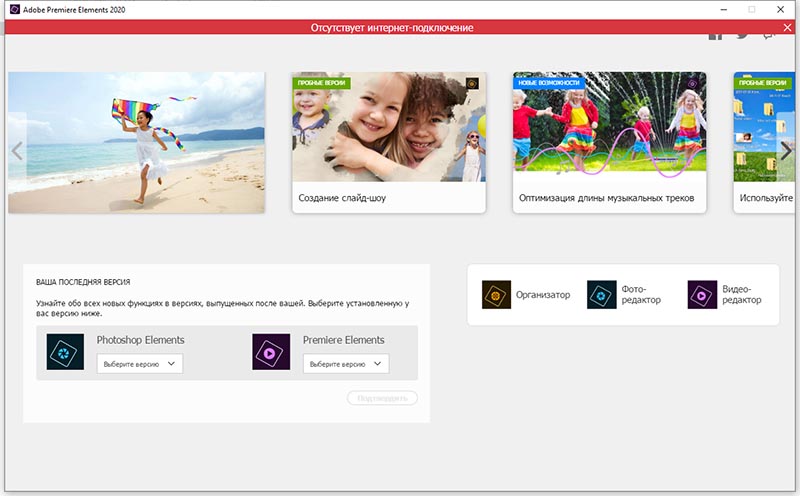Launch the Video Editor icon

[702, 294]
